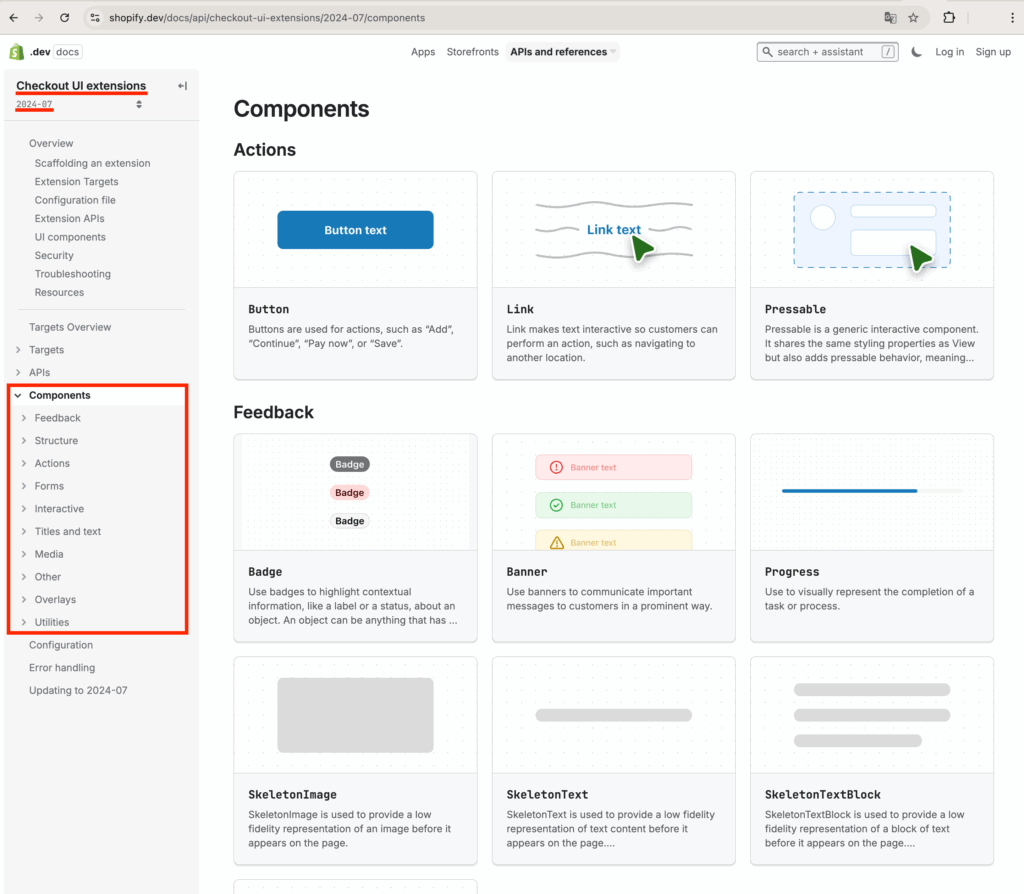
Task: Open the Badge component card
Action: pos(355,538)
